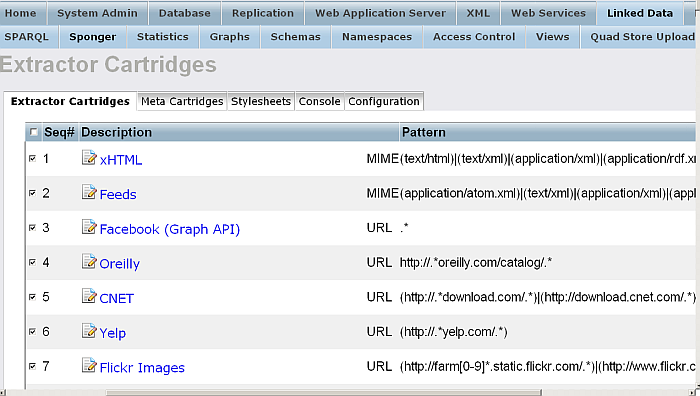Switch to the Stylesheets tab

click(261, 101)
